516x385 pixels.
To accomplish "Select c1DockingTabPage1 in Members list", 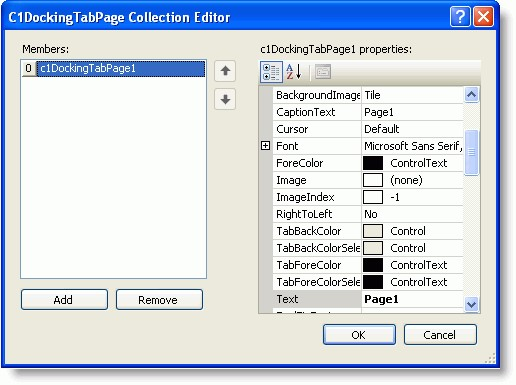I will [x=121, y=69].
